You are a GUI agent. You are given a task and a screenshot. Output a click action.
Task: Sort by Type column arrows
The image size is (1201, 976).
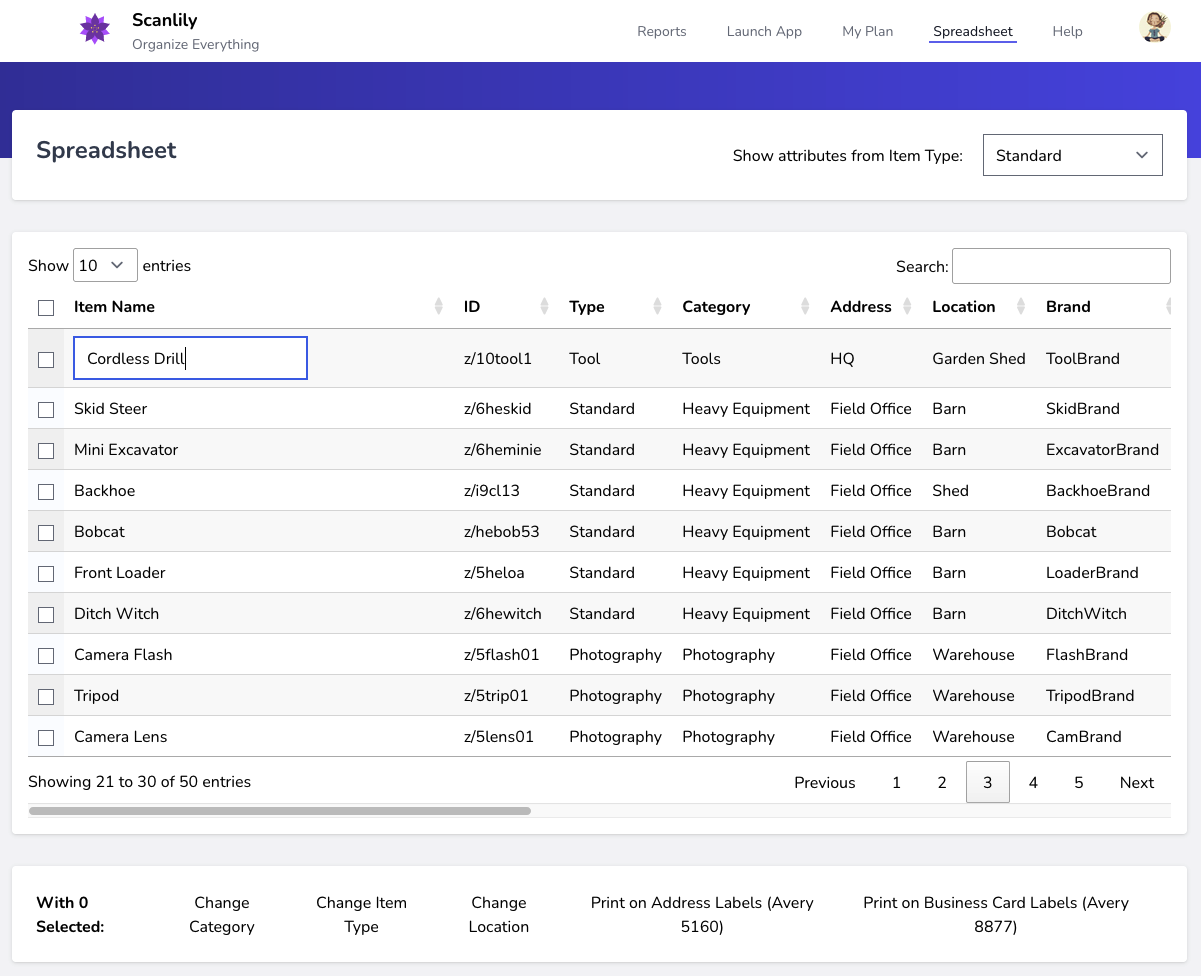coord(657,307)
